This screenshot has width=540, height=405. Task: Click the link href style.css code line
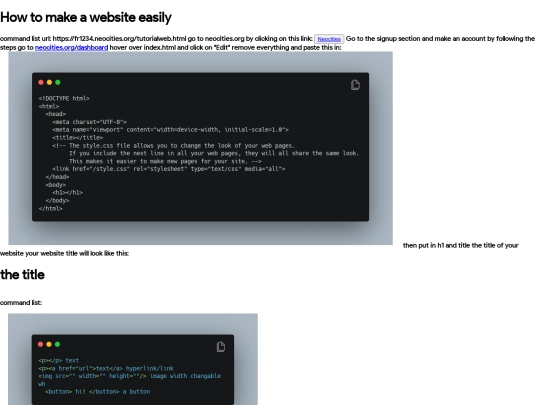coord(169,169)
